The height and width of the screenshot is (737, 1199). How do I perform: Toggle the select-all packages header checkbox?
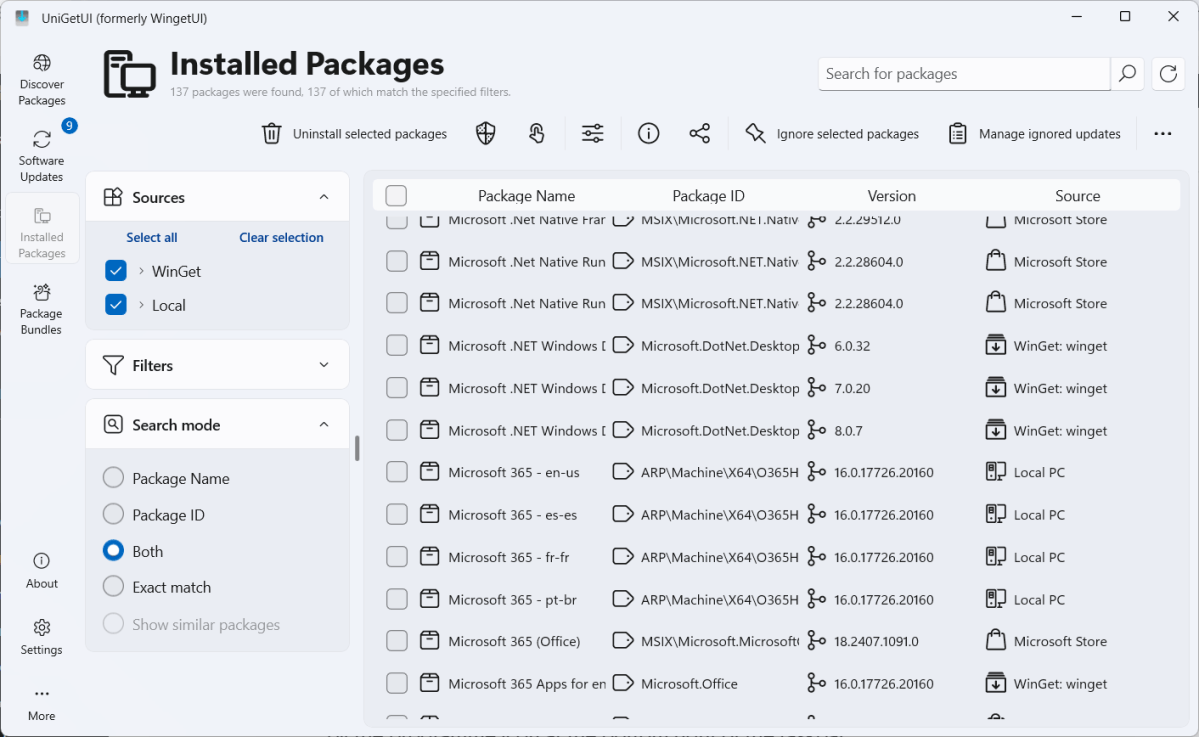tap(396, 196)
